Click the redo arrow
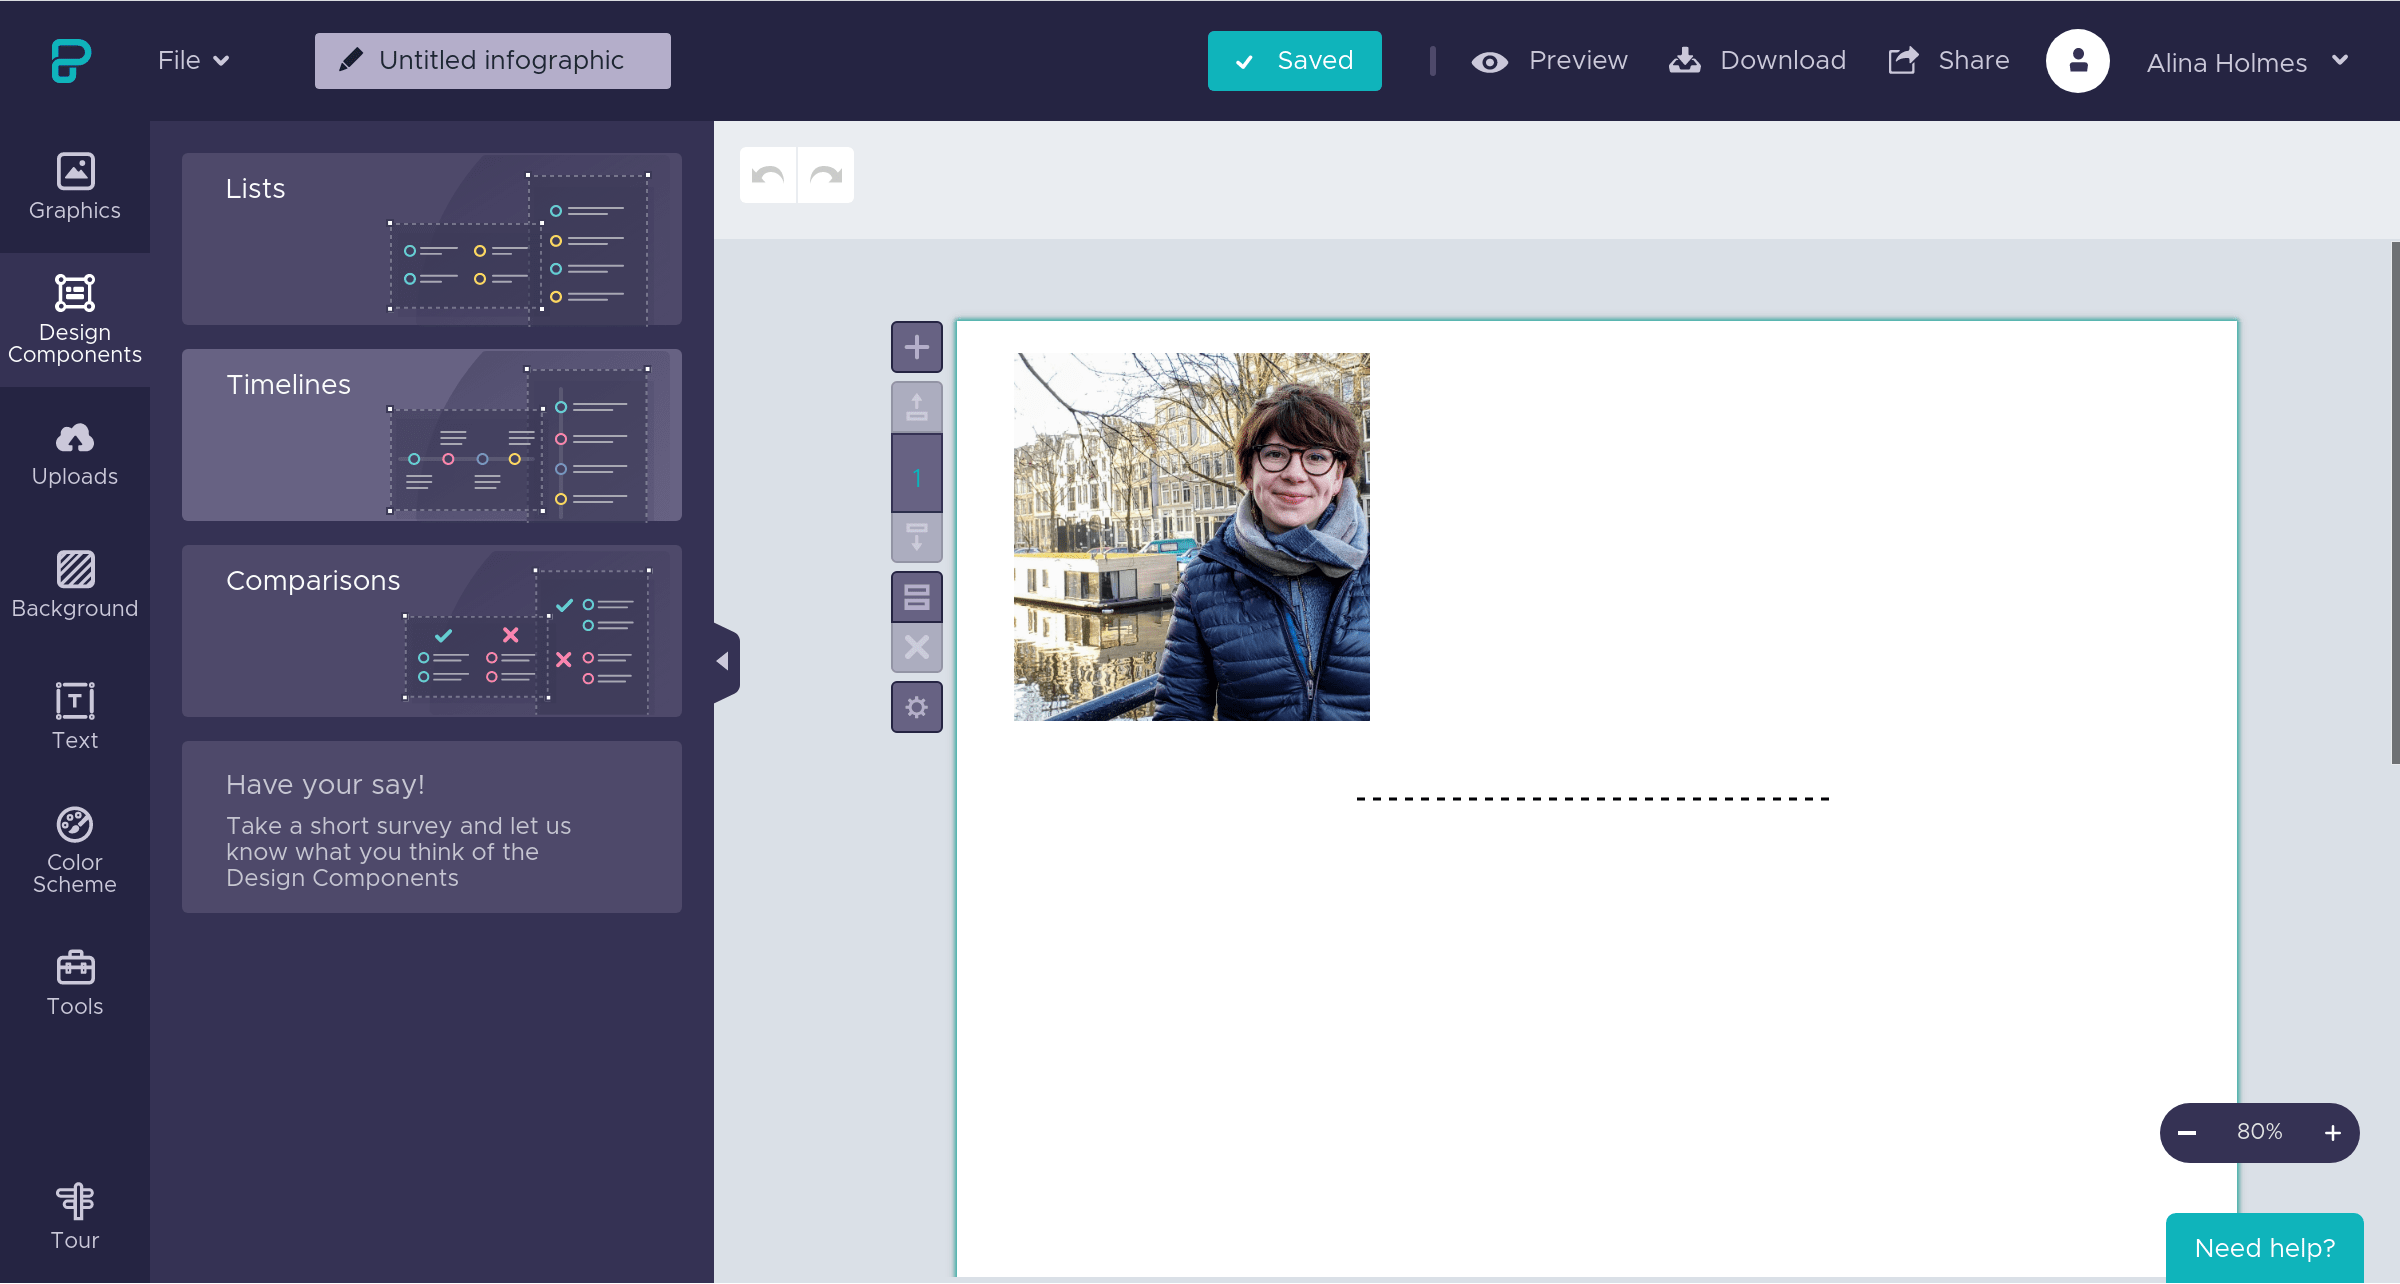 (x=826, y=175)
